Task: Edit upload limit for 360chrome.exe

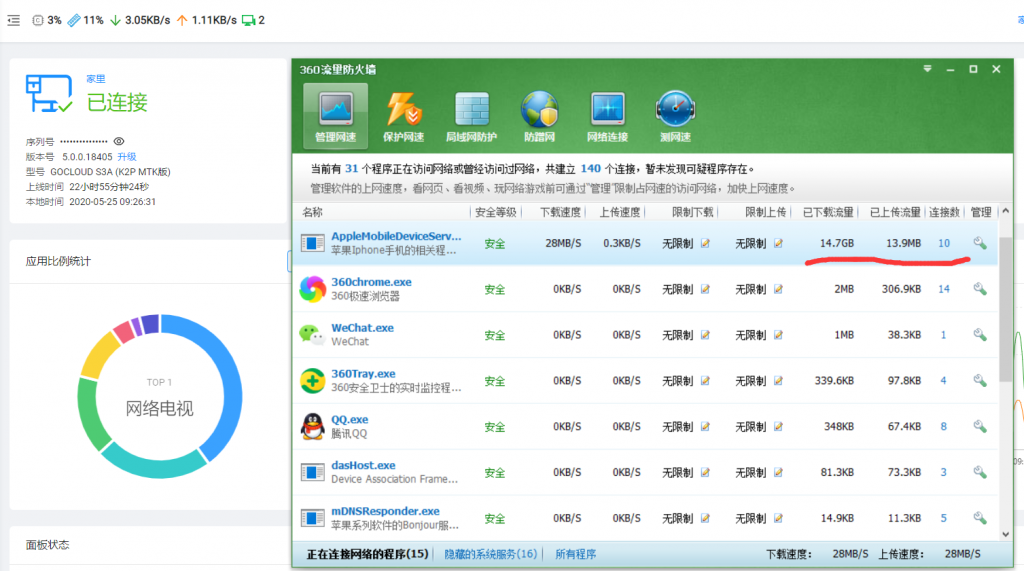Action: click(778, 289)
